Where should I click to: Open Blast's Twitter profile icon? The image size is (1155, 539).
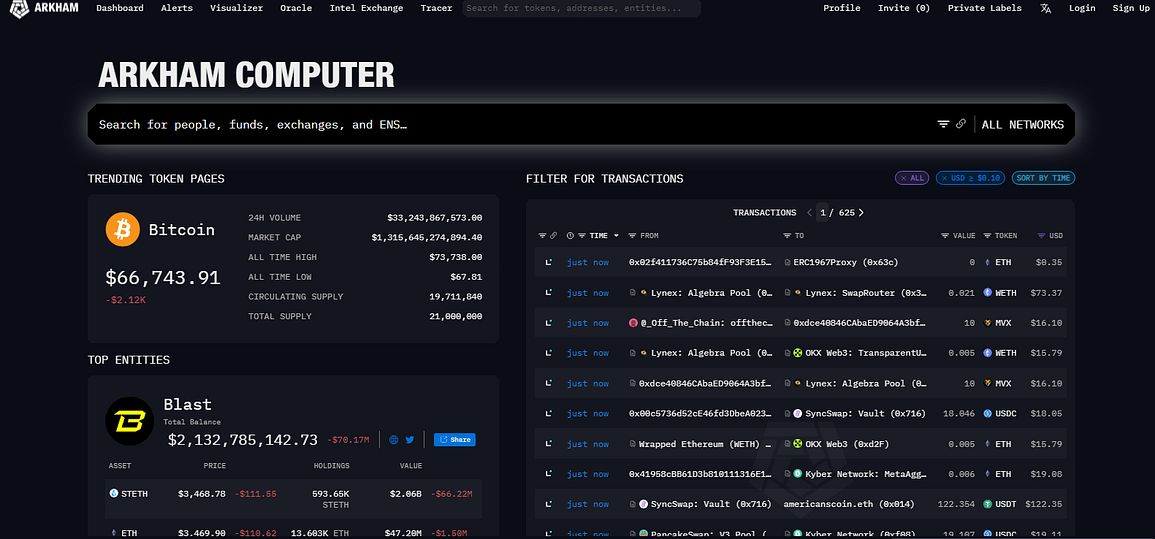pyautogui.click(x=409, y=440)
